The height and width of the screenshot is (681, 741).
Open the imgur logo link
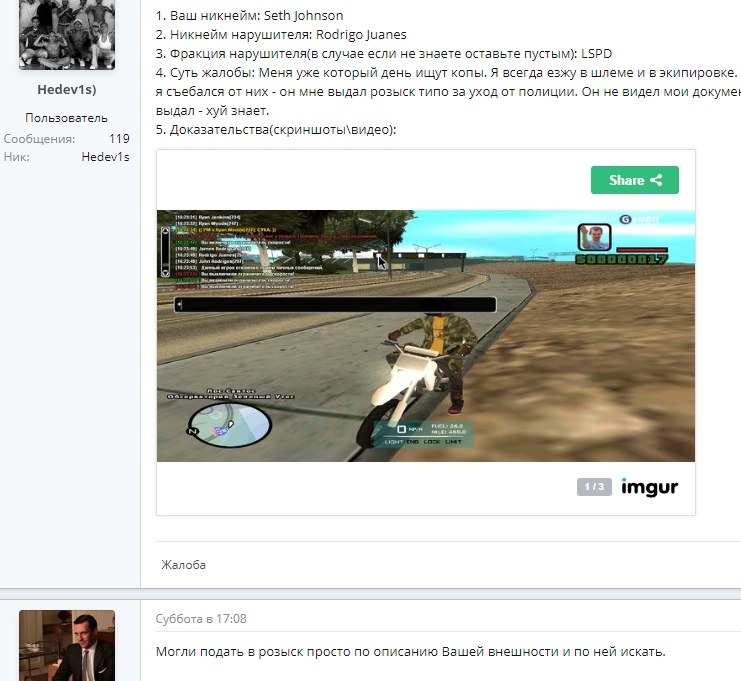pos(649,487)
